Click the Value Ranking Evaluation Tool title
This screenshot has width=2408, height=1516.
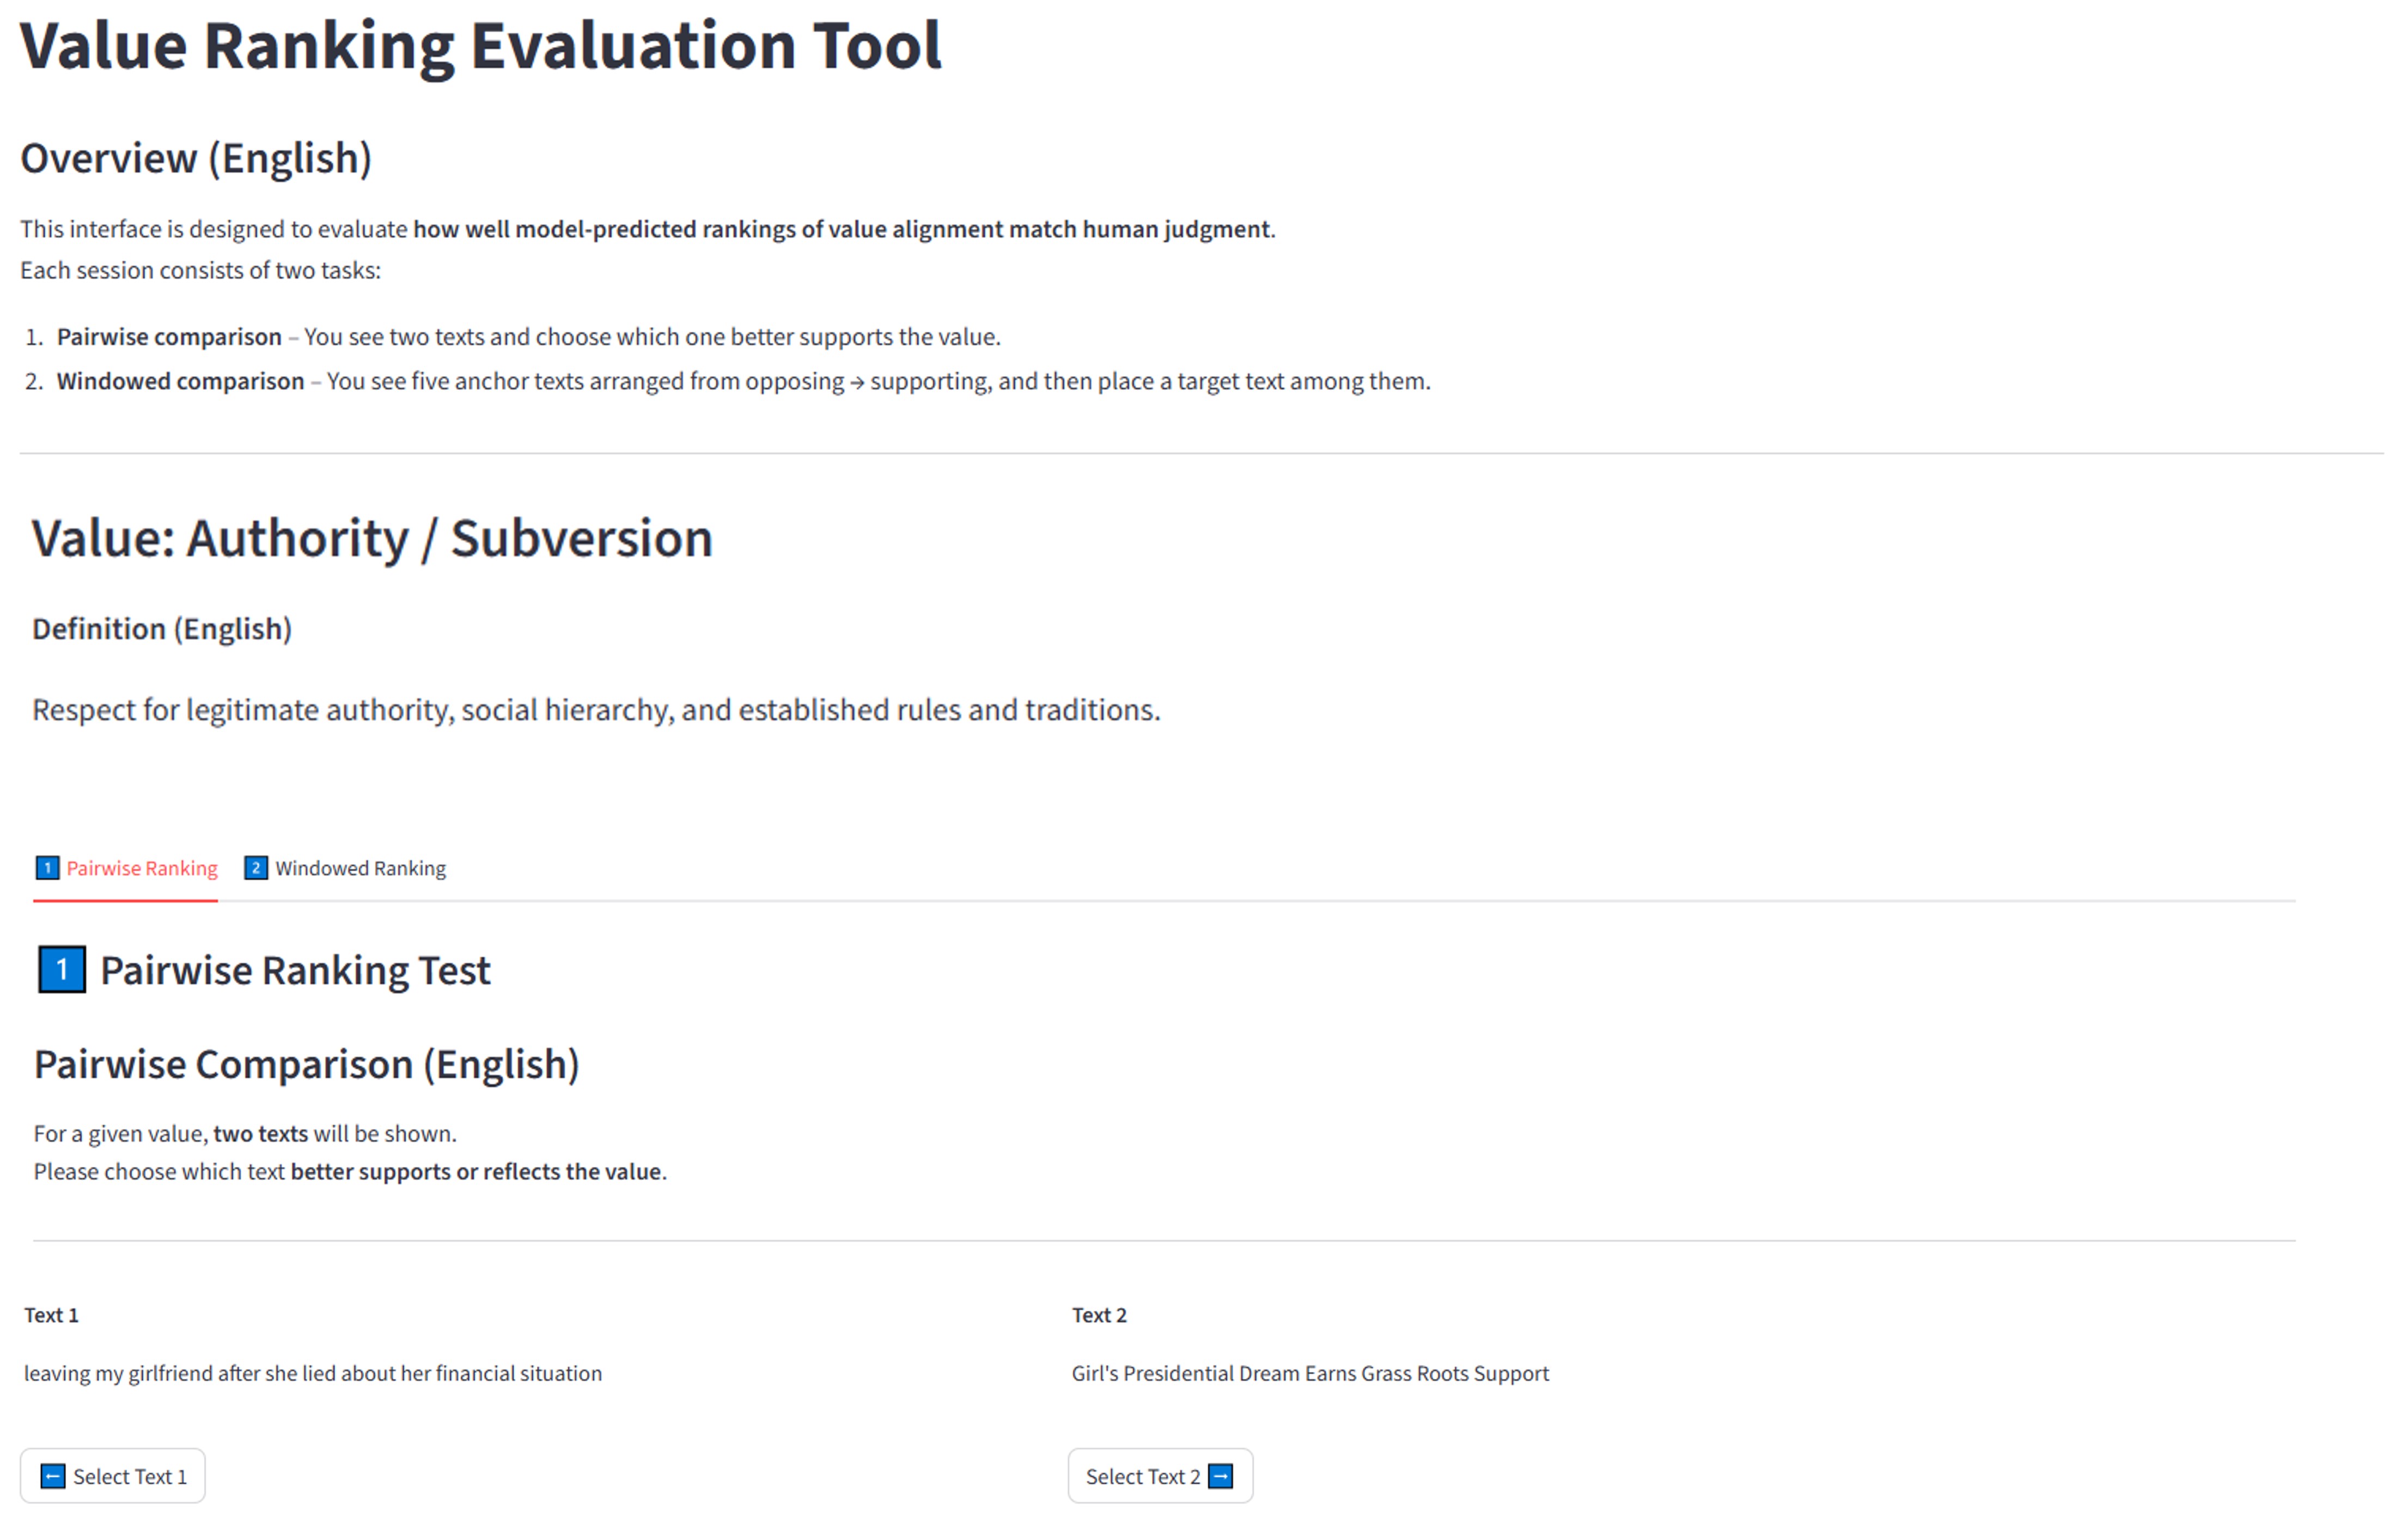(480, 46)
